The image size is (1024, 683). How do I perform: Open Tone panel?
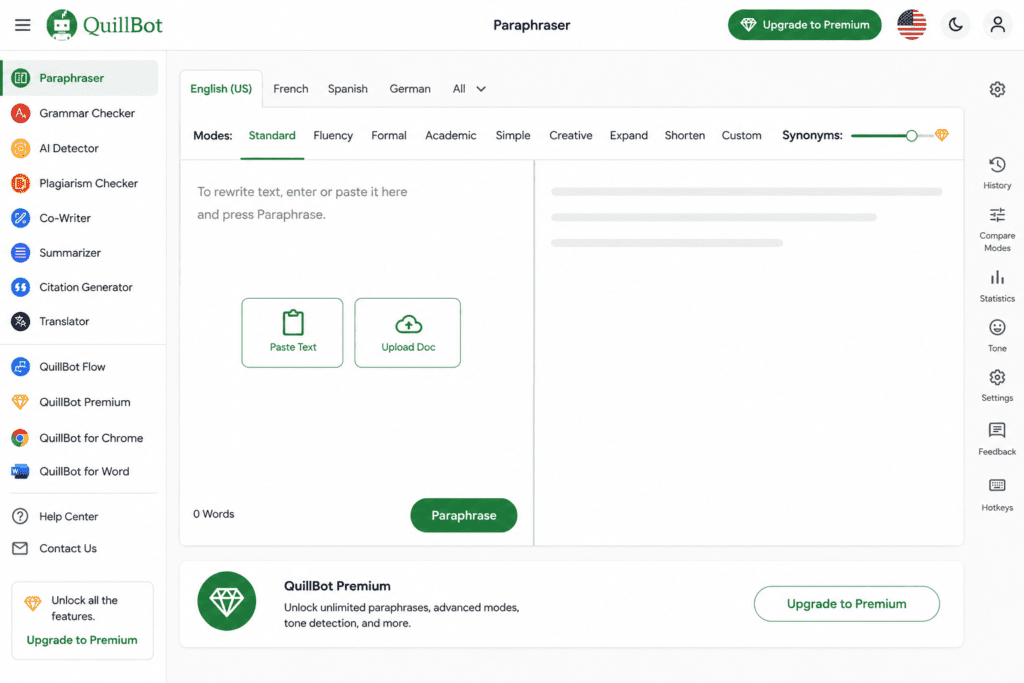(x=997, y=336)
